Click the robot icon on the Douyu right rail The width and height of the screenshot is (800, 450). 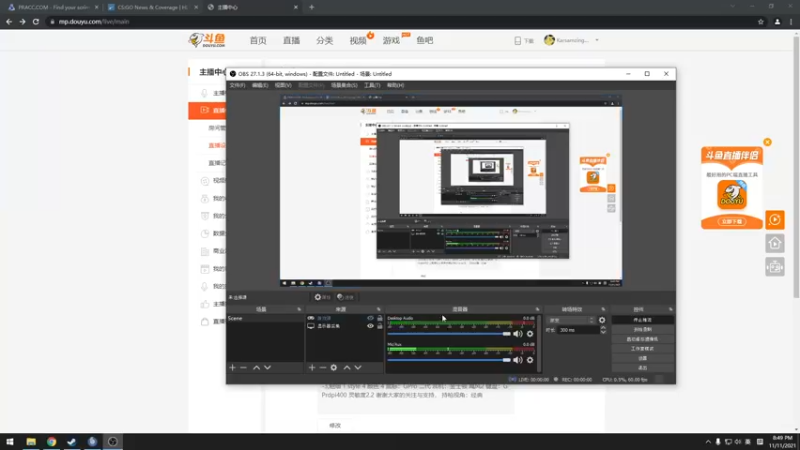[x=774, y=267]
